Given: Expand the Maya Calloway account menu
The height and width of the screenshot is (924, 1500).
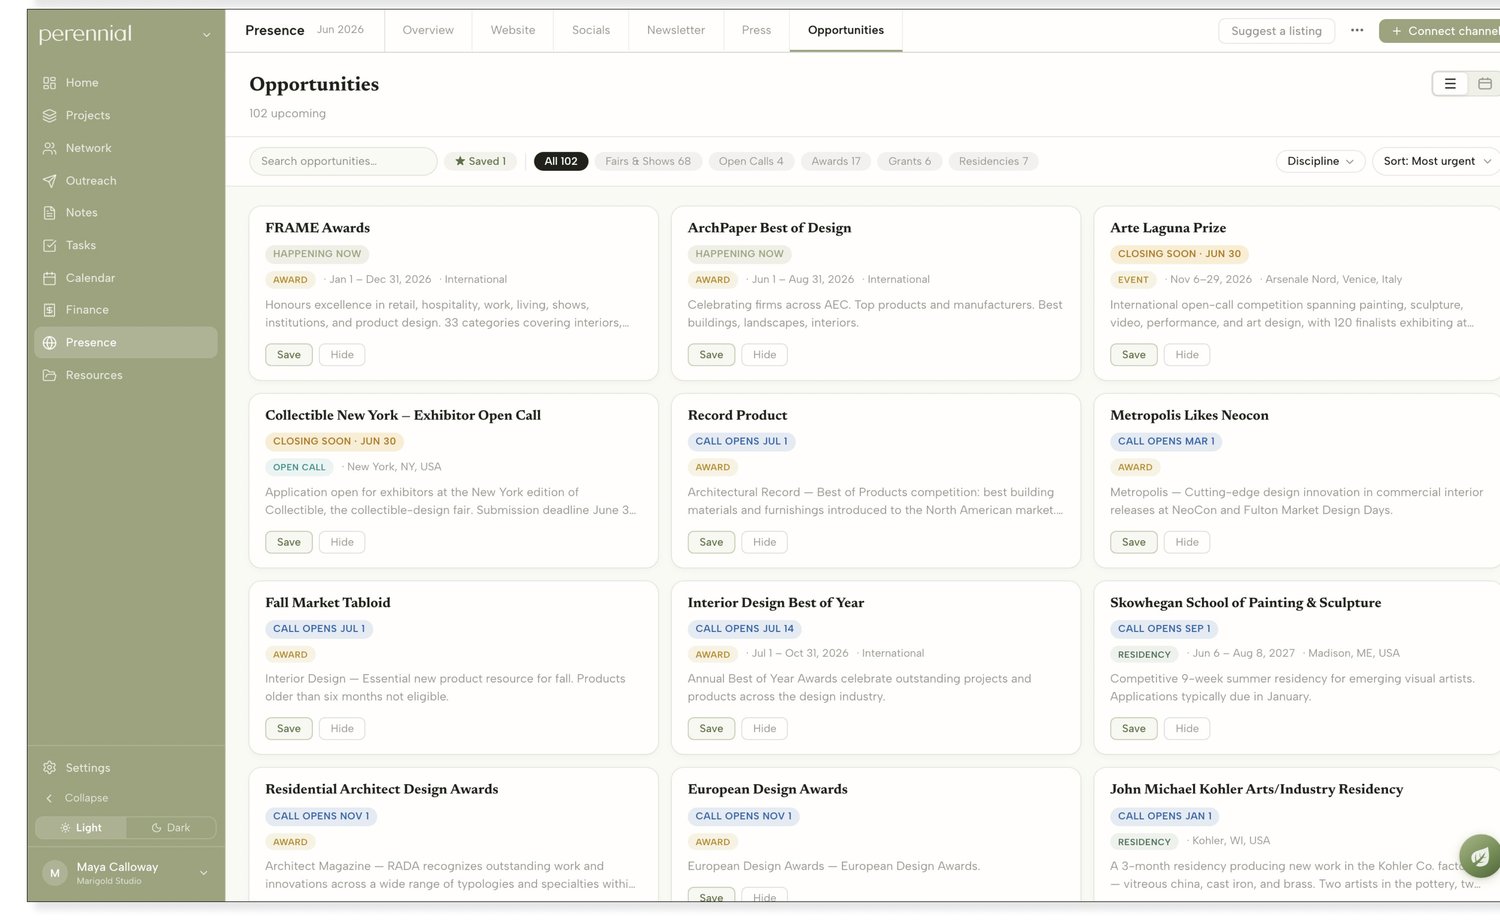Looking at the screenshot, I should point(204,873).
